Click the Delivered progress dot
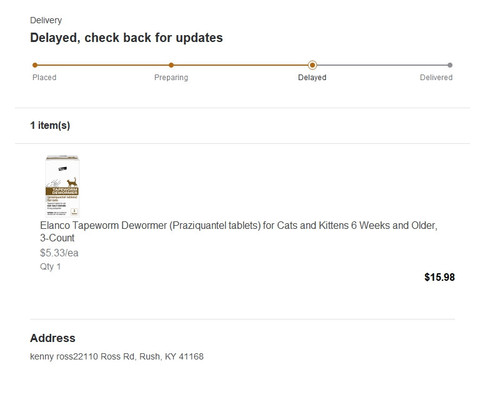The width and height of the screenshot is (500, 404). click(x=450, y=65)
